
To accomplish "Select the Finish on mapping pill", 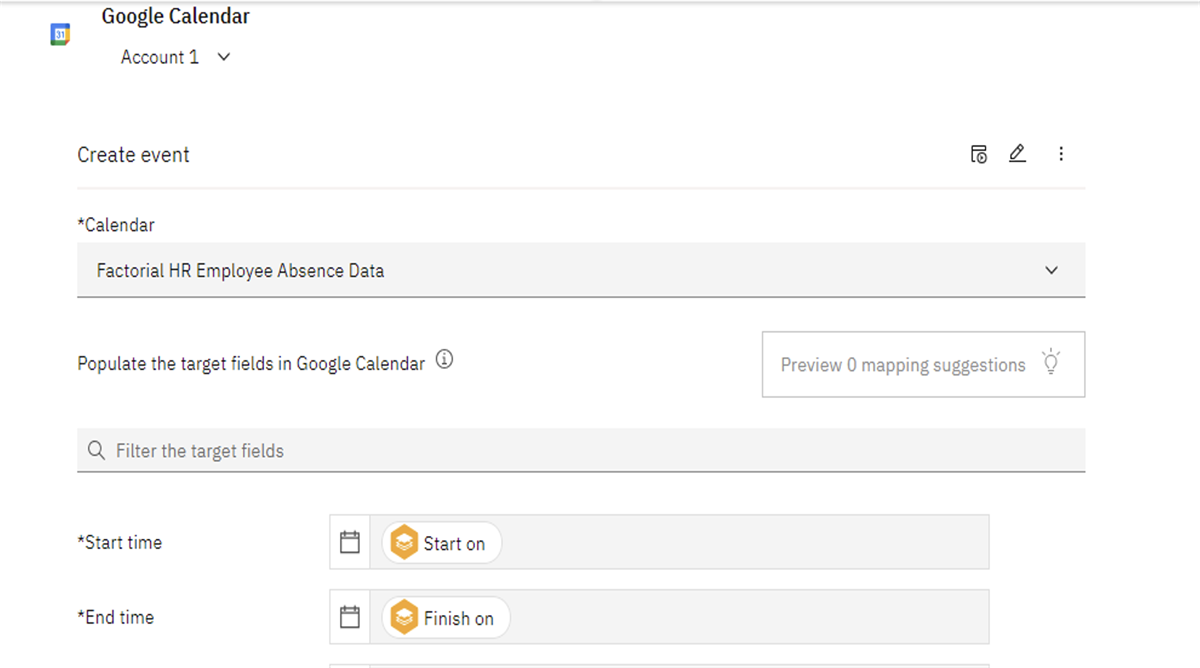I will [446, 618].
